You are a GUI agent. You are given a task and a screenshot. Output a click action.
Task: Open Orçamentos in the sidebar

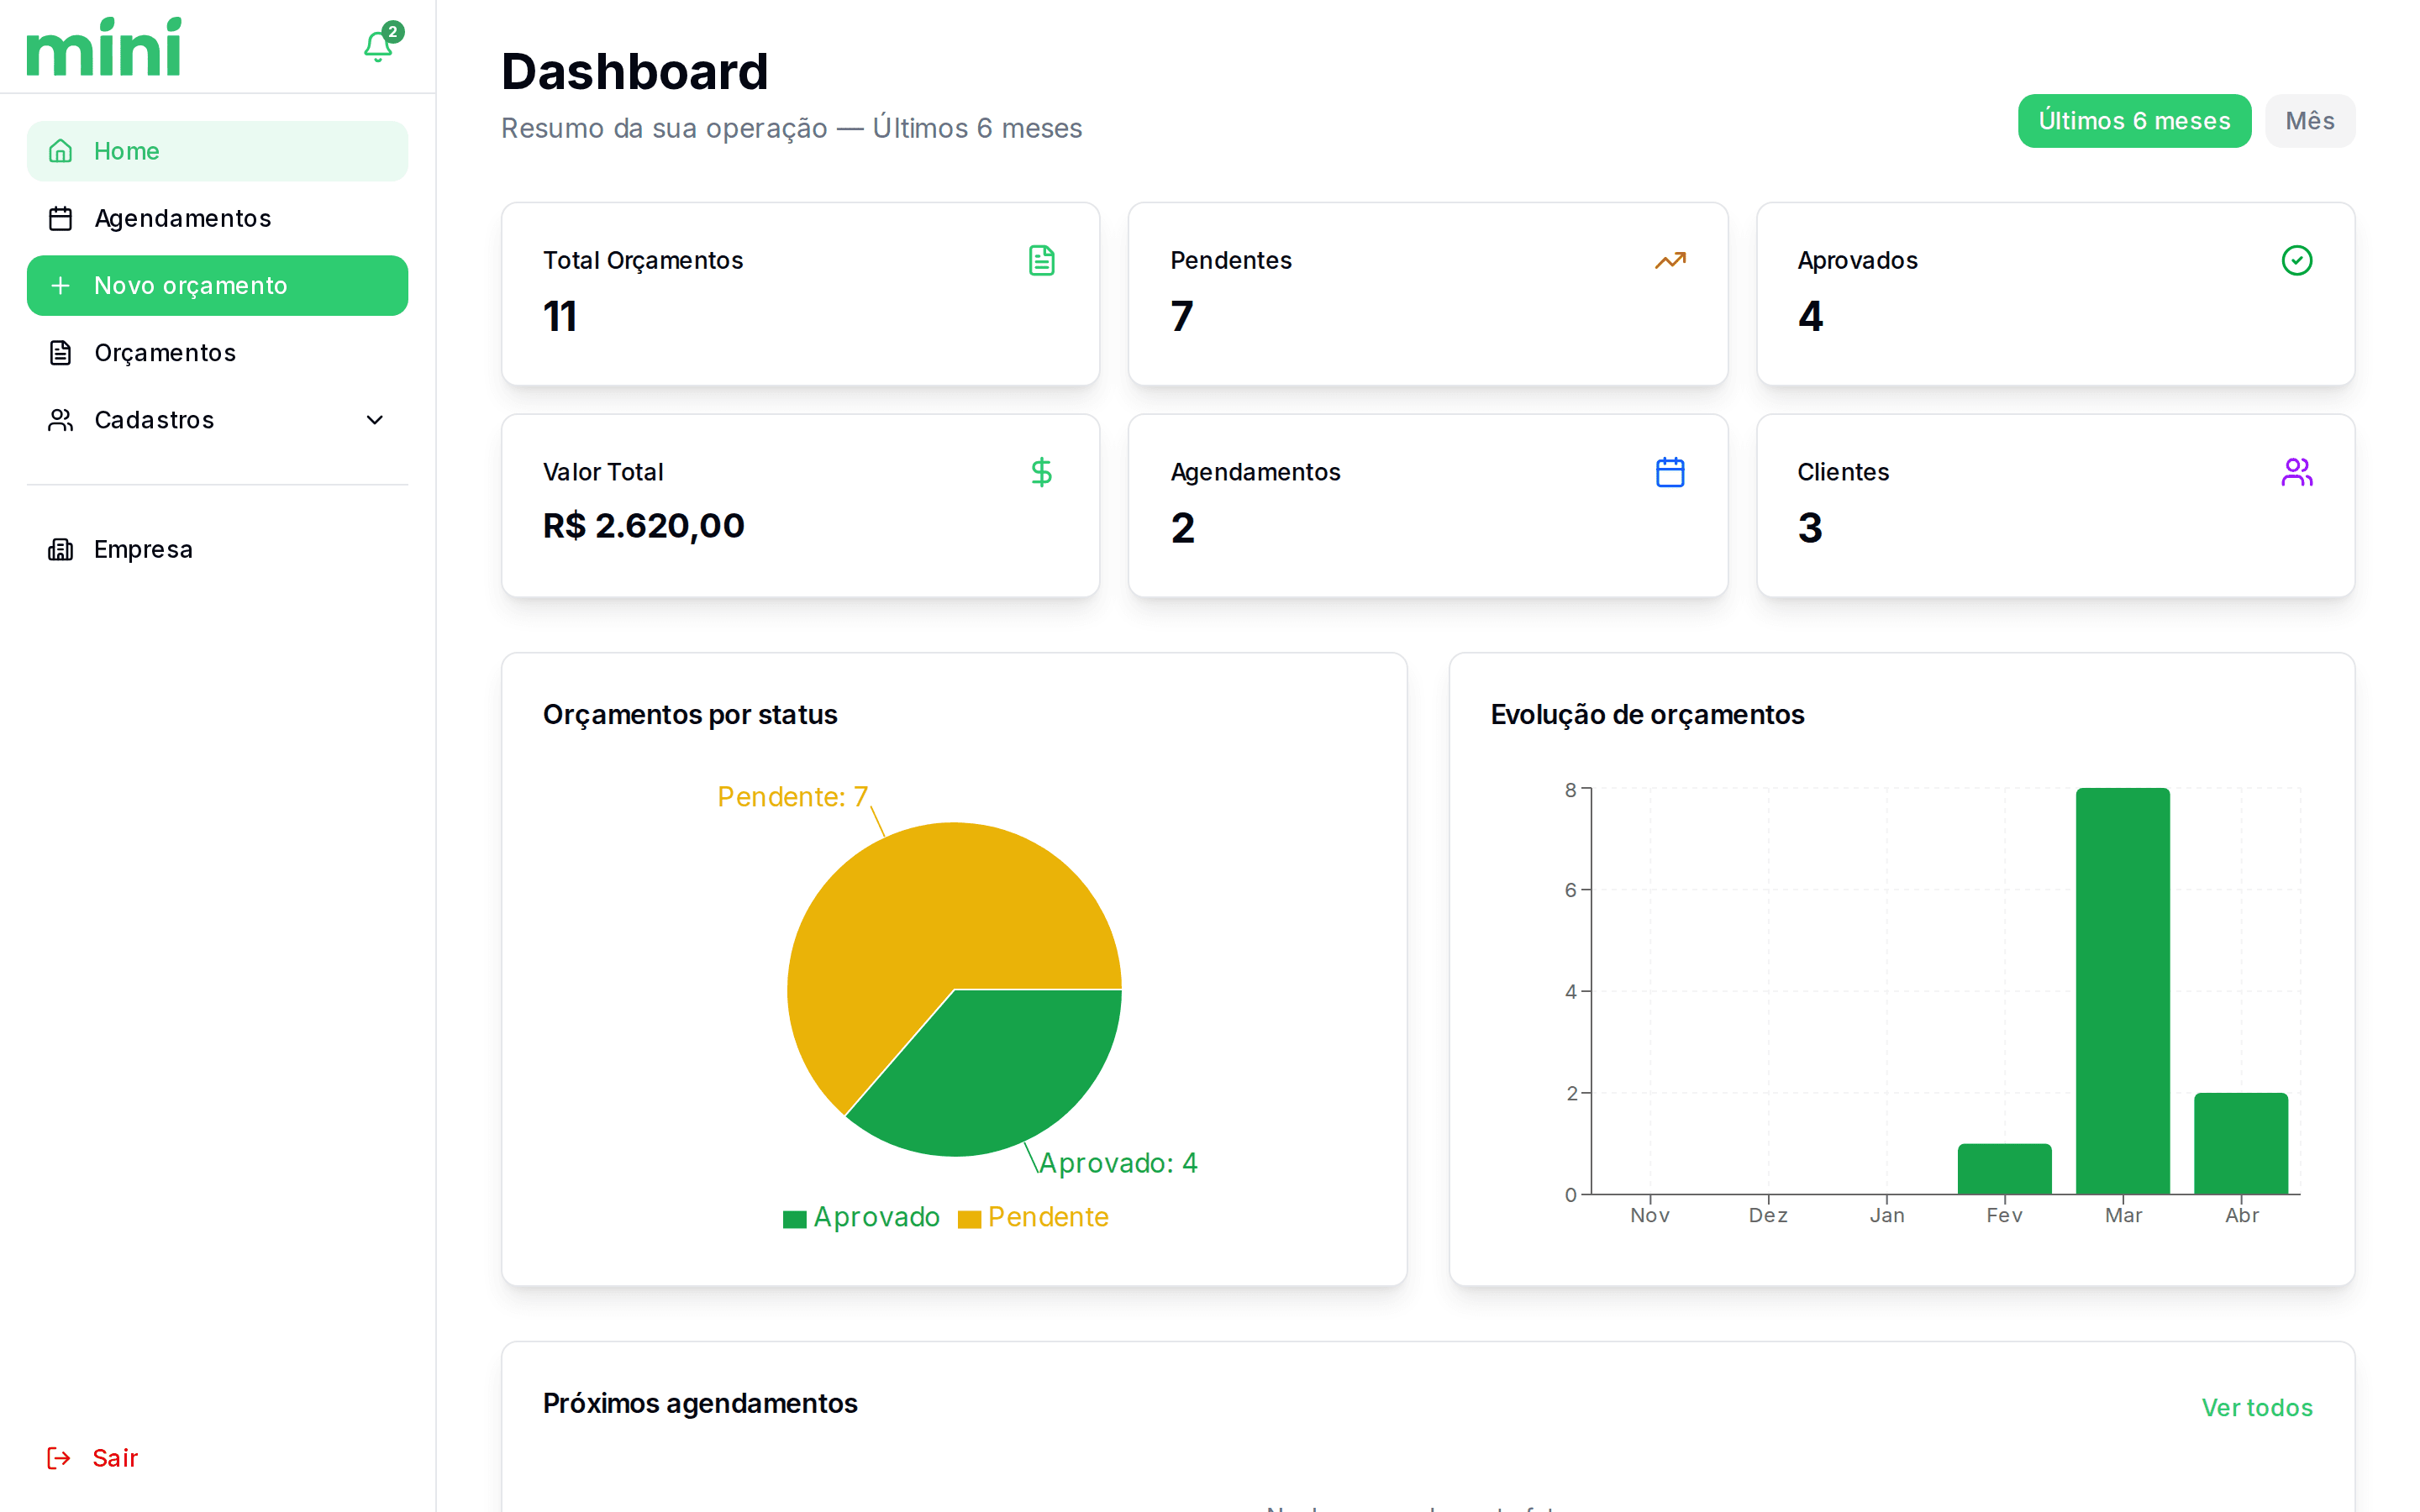[x=165, y=353]
